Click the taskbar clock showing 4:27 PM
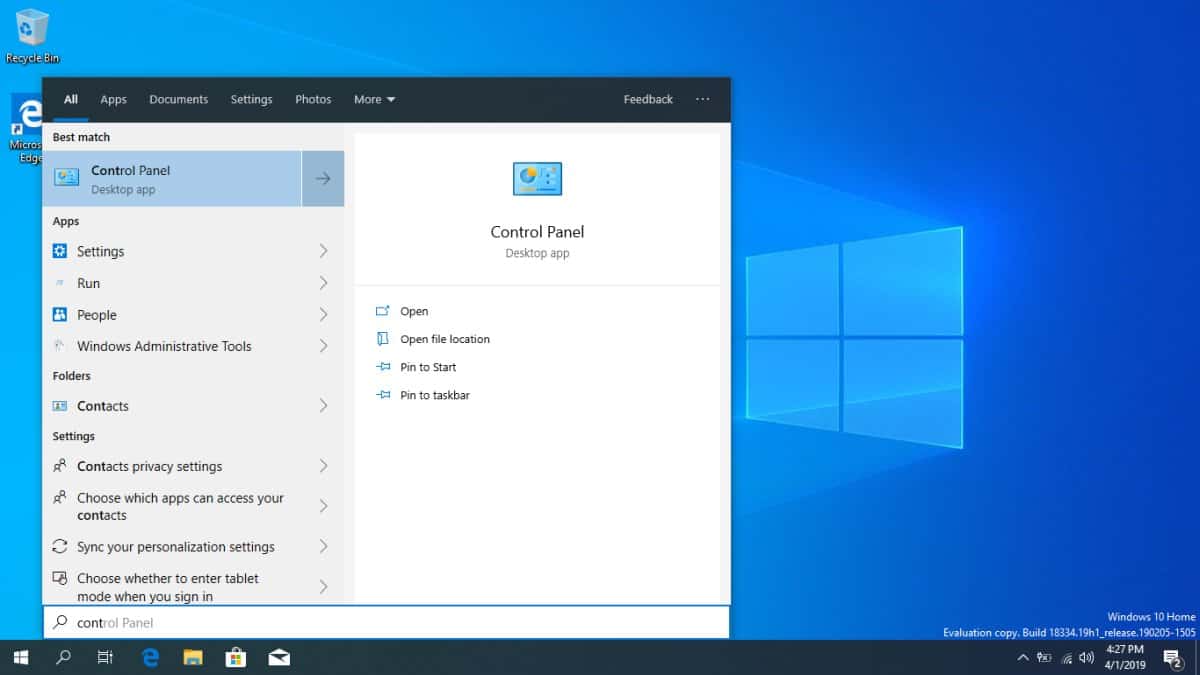The width and height of the screenshot is (1200, 675). click(x=1125, y=657)
